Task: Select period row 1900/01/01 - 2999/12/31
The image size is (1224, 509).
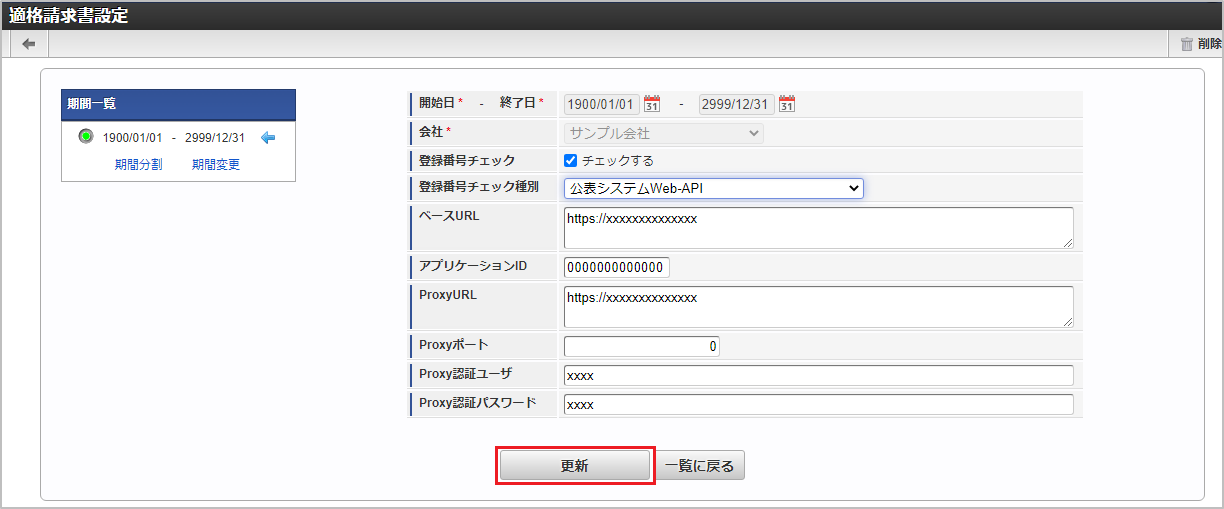Action: [174, 138]
